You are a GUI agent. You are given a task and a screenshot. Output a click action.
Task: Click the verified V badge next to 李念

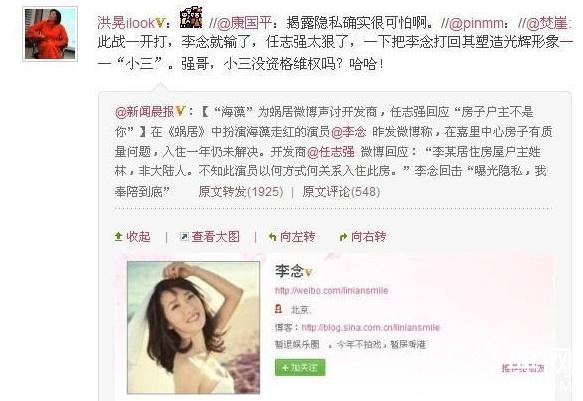(x=309, y=272)
